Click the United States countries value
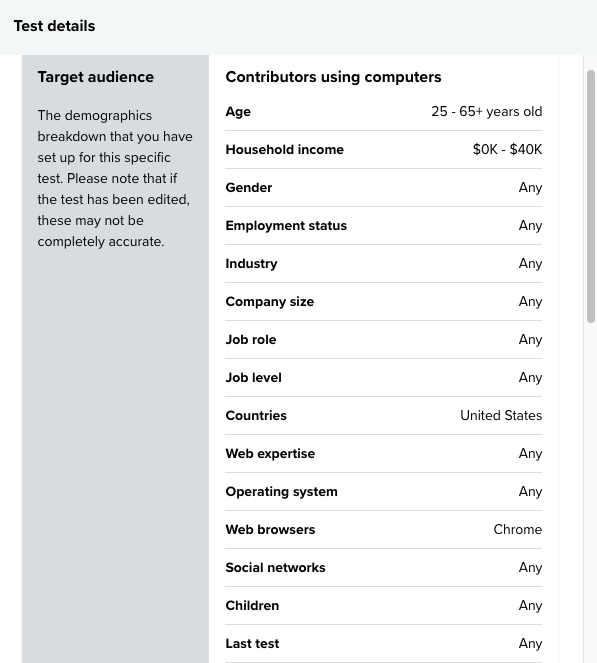Viewport: 597px width, 663px height. click(x=501, y=416)
